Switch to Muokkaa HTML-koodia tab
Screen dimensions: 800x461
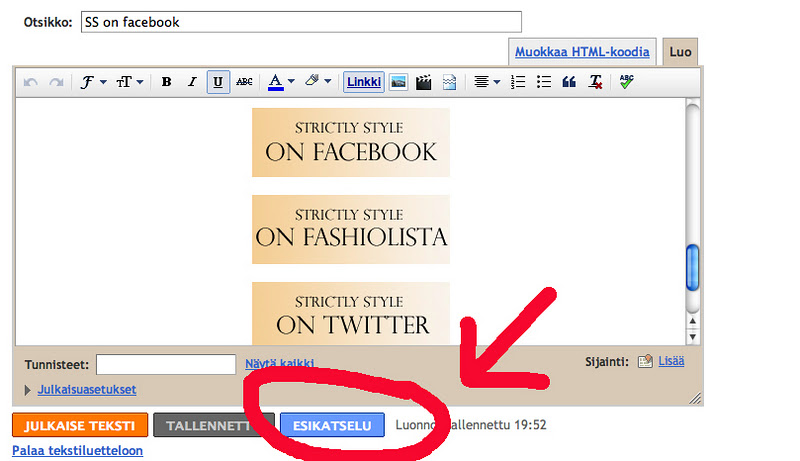582,52
